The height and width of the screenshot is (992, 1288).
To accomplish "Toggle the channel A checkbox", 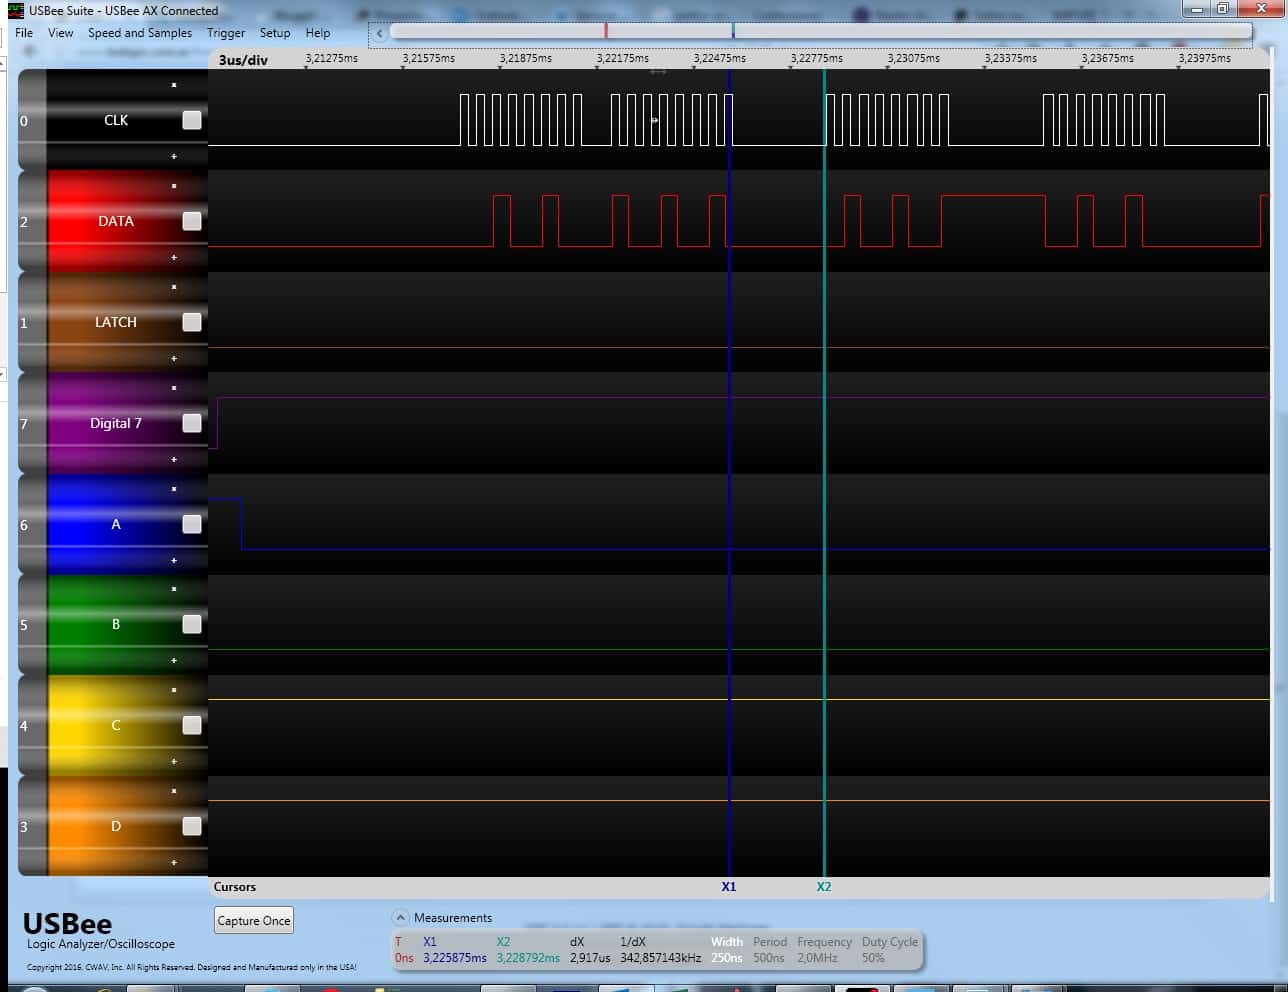I will tap(192, 524).
